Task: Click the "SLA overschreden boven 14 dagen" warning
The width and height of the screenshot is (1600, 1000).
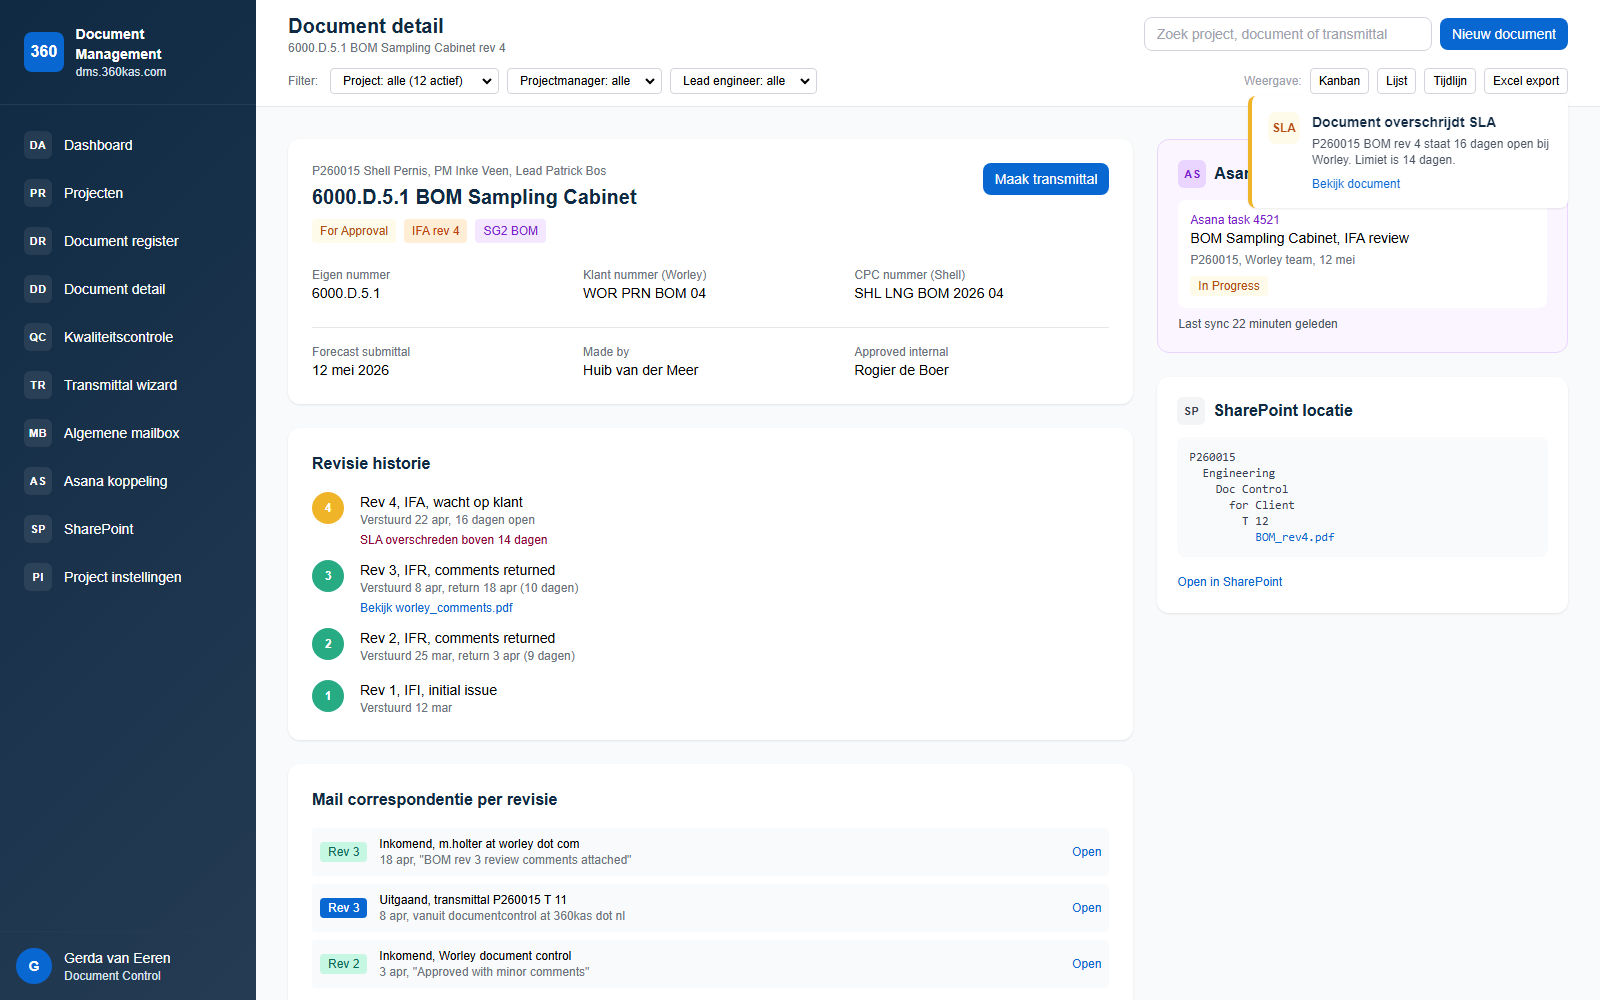Action: point(454,540)
